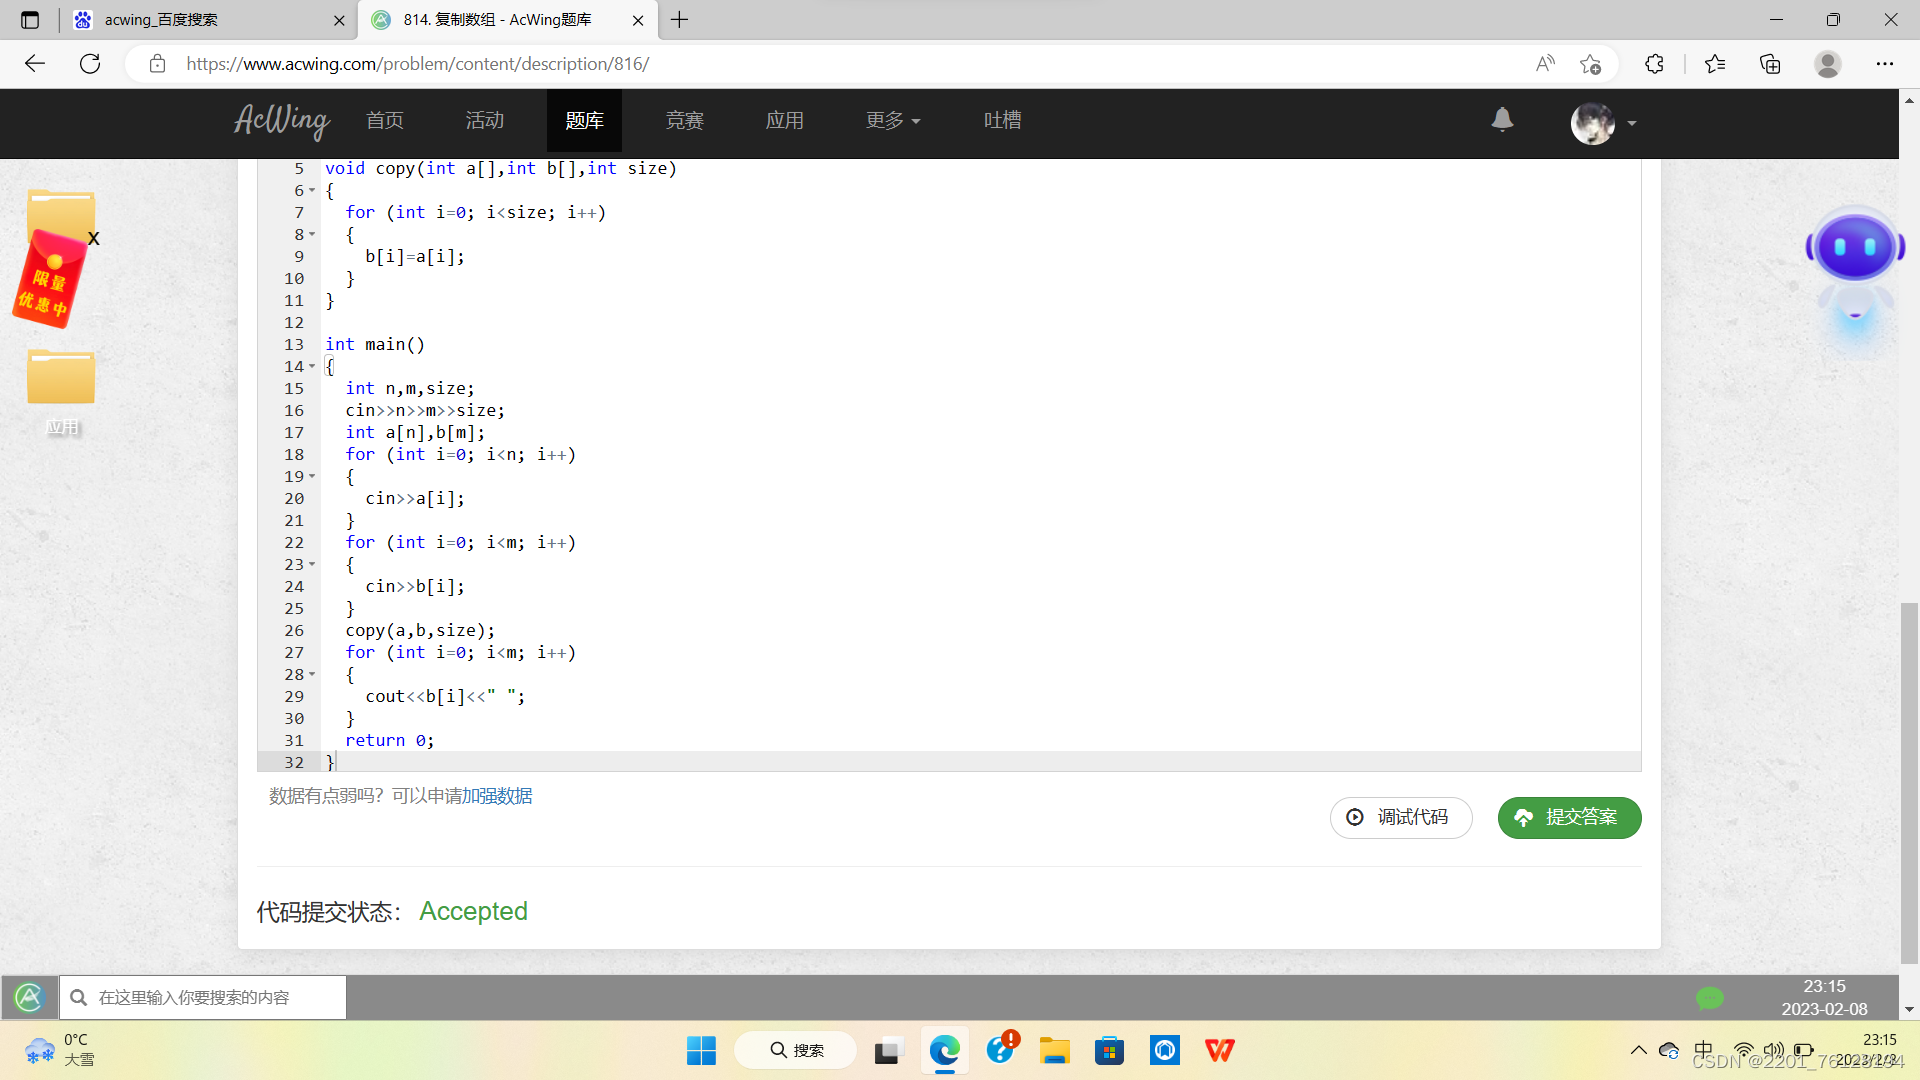Image resolution: width=1920 pixels, height=1080 pixels.
Task: Click the 调试代码 debug button
Action: pos(1400,817)
